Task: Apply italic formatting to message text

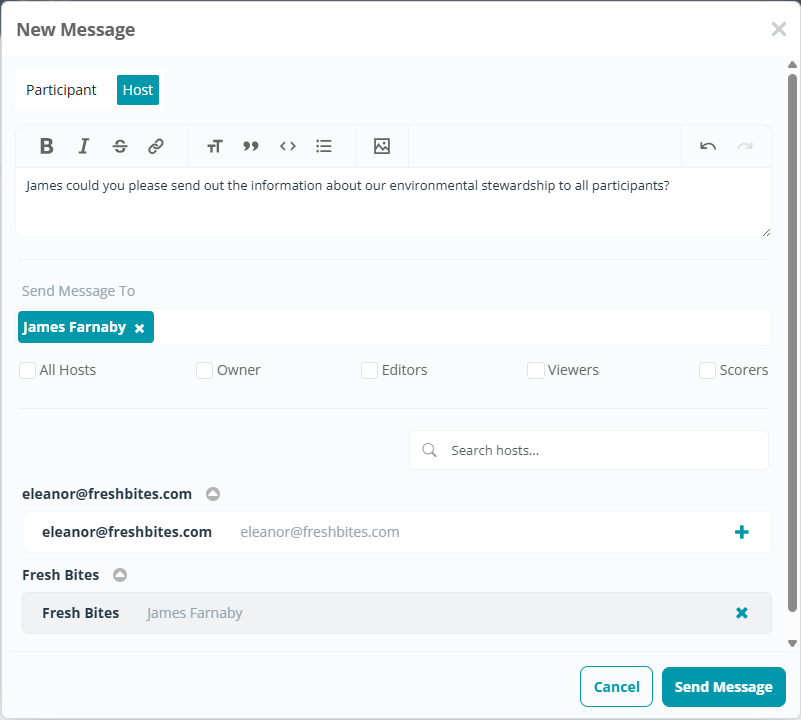Action: coord(83,146)
